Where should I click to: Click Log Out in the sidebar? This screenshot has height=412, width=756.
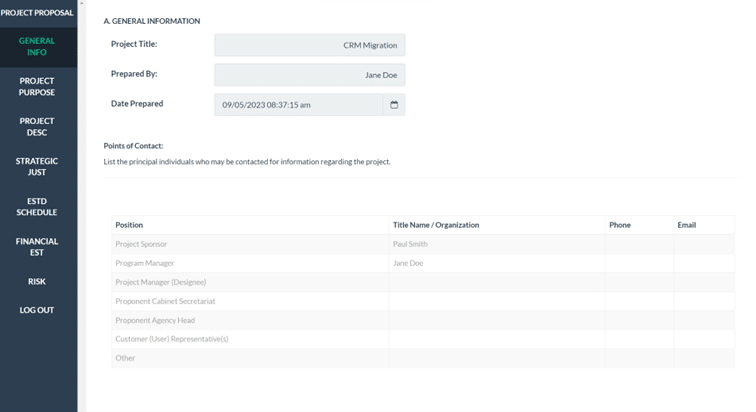tap(37, 310)
